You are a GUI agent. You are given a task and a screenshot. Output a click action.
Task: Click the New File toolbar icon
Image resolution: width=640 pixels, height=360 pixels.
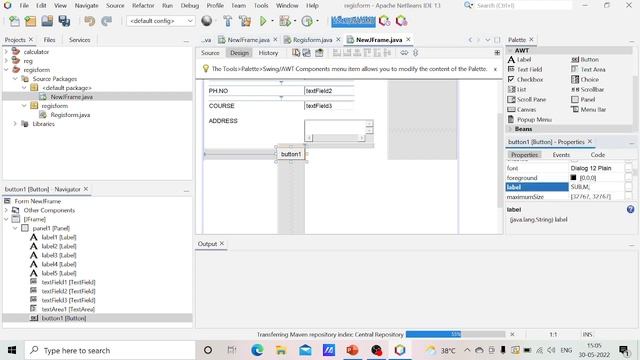(14, 21)
